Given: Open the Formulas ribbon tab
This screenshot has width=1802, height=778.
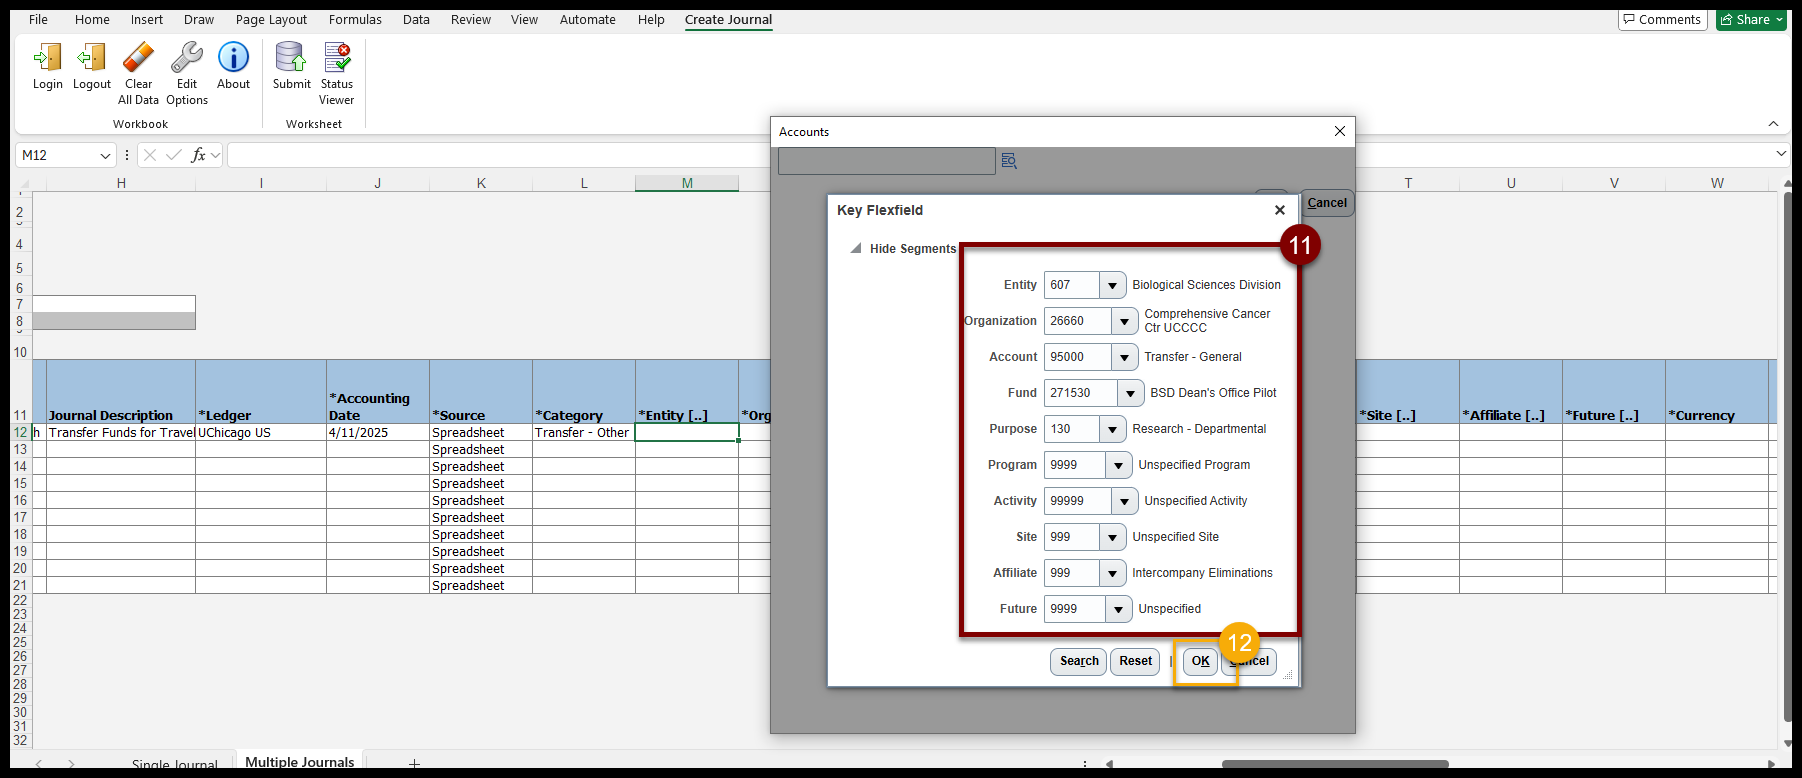Looking at the screenshot, I should click(355, 19).
